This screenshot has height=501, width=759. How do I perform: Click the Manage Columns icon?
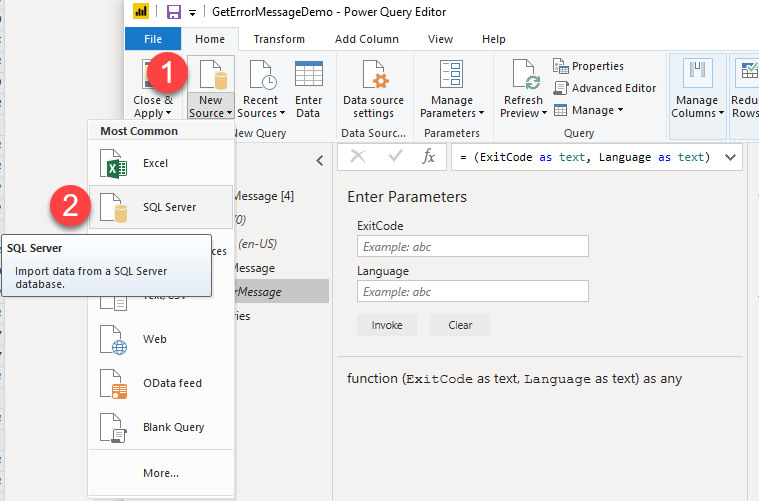698,72
